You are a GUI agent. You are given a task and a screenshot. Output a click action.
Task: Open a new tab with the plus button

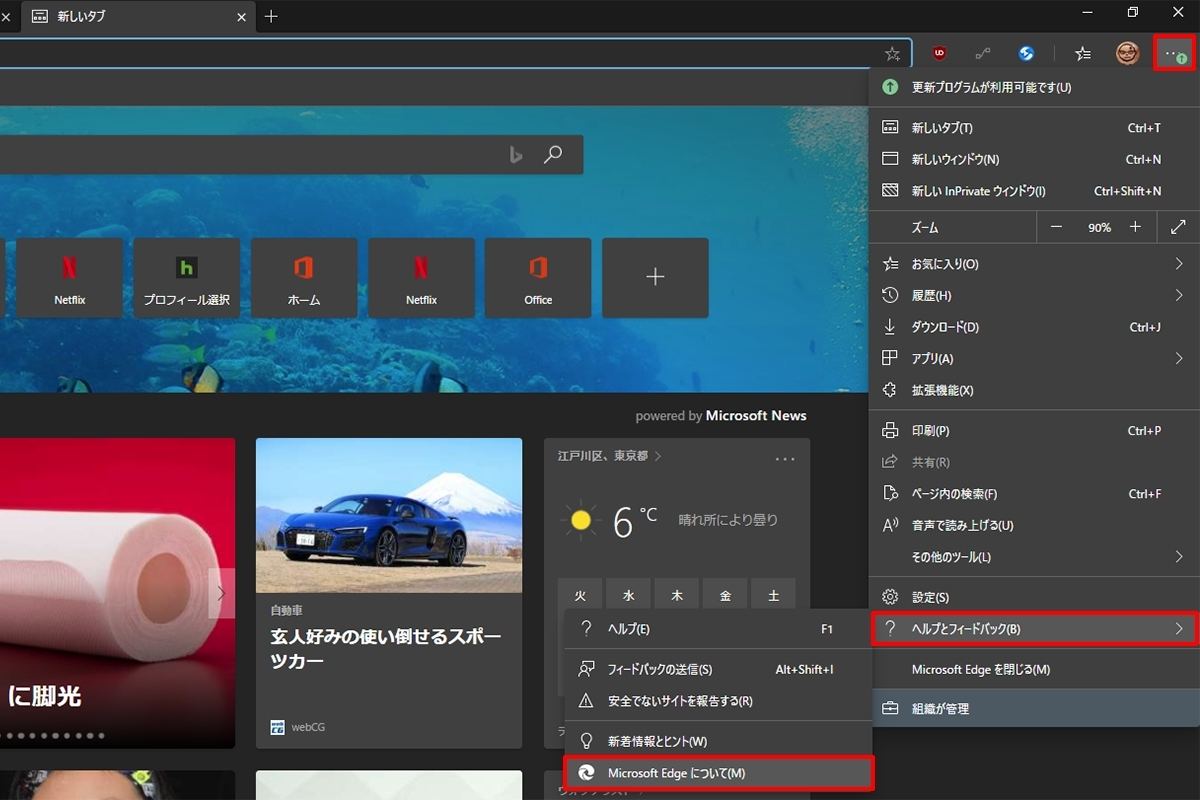tap(271, 16)
